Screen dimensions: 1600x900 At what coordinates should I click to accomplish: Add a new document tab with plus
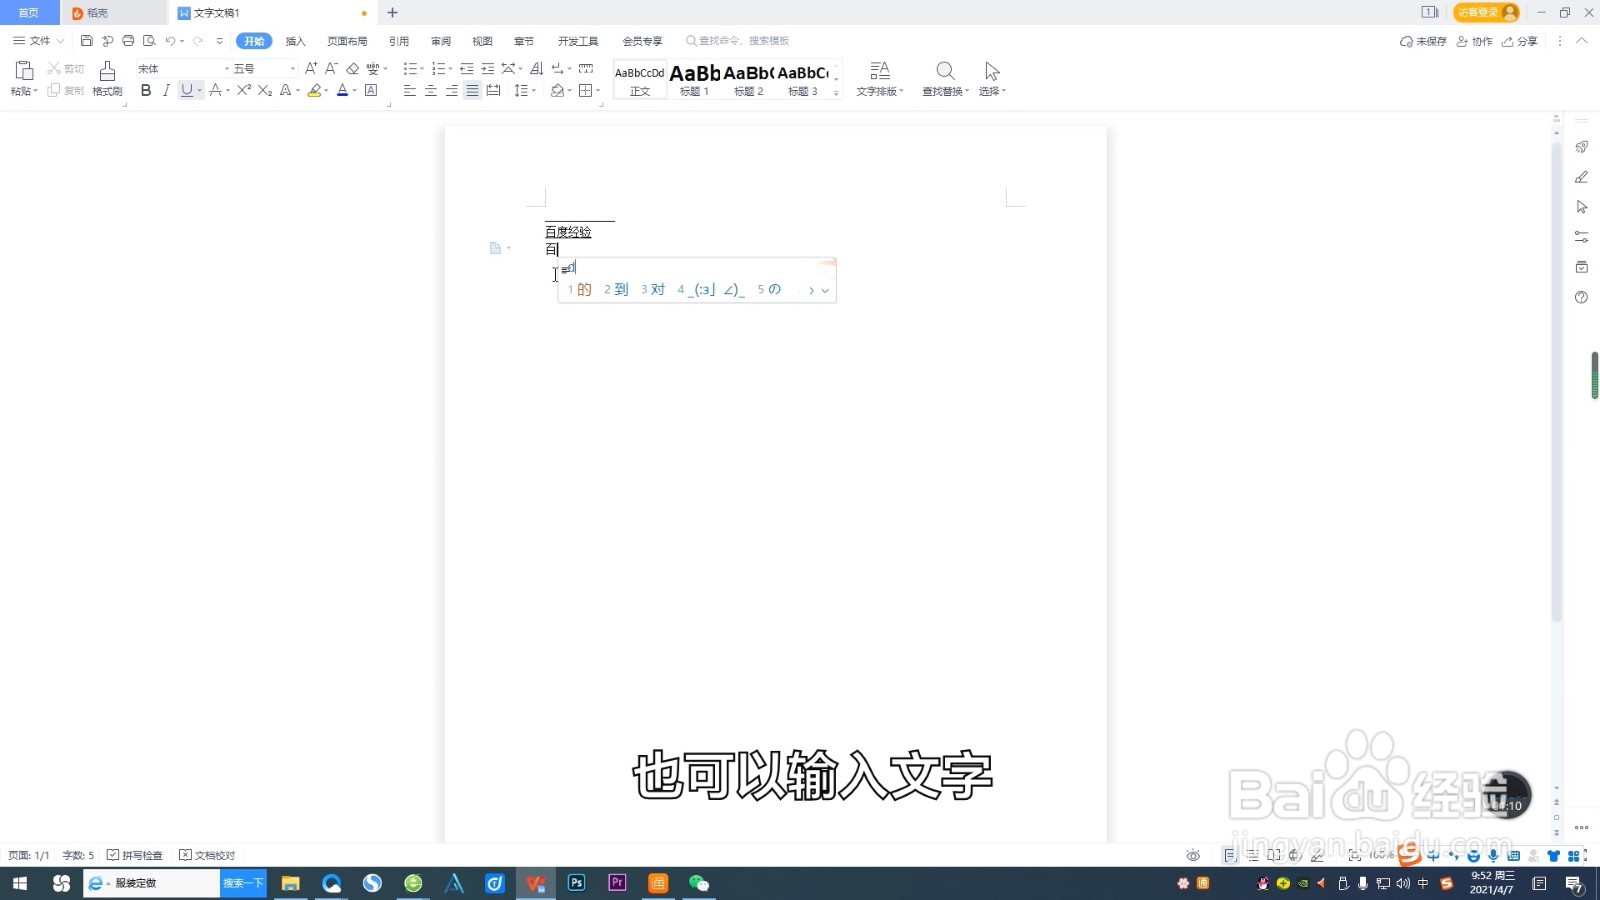(x=392, y=13)
